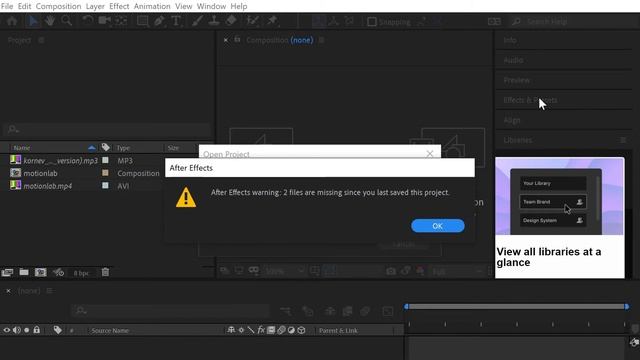Select the Rectangle shape tool
Image resolution: width=640 pixels, height=360 pixels.
(x=143, y=21)
